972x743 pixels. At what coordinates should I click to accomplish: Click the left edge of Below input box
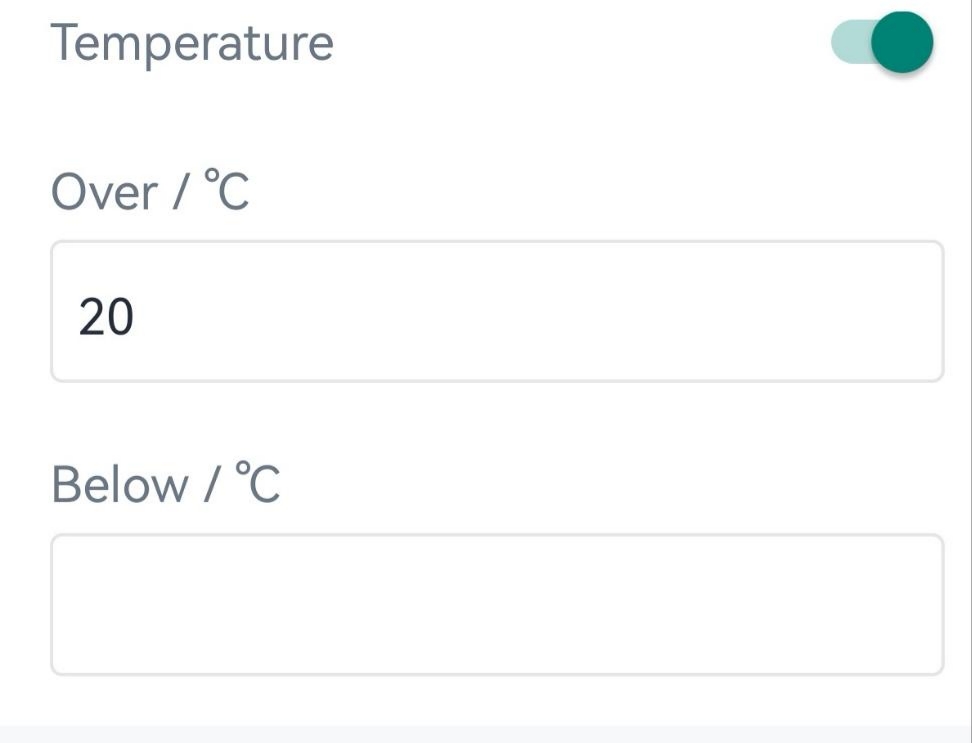(70, 604)
